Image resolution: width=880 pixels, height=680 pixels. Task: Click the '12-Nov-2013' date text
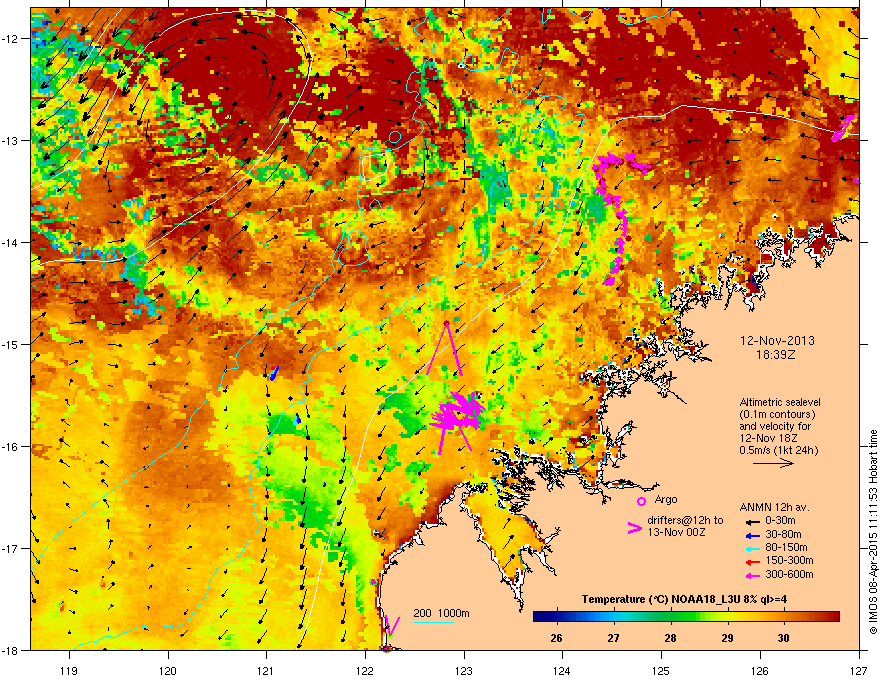777,341
